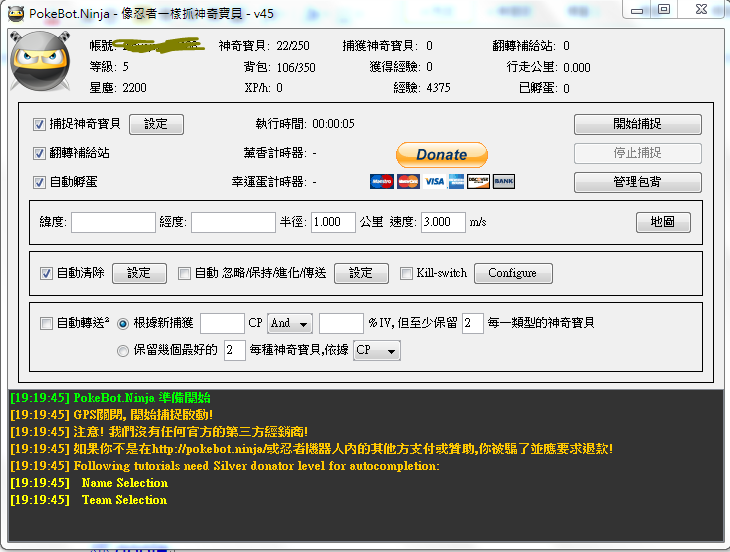The image size is (730, 552).
Task: Click the CP threshold input field
Action: coord(223,323)
